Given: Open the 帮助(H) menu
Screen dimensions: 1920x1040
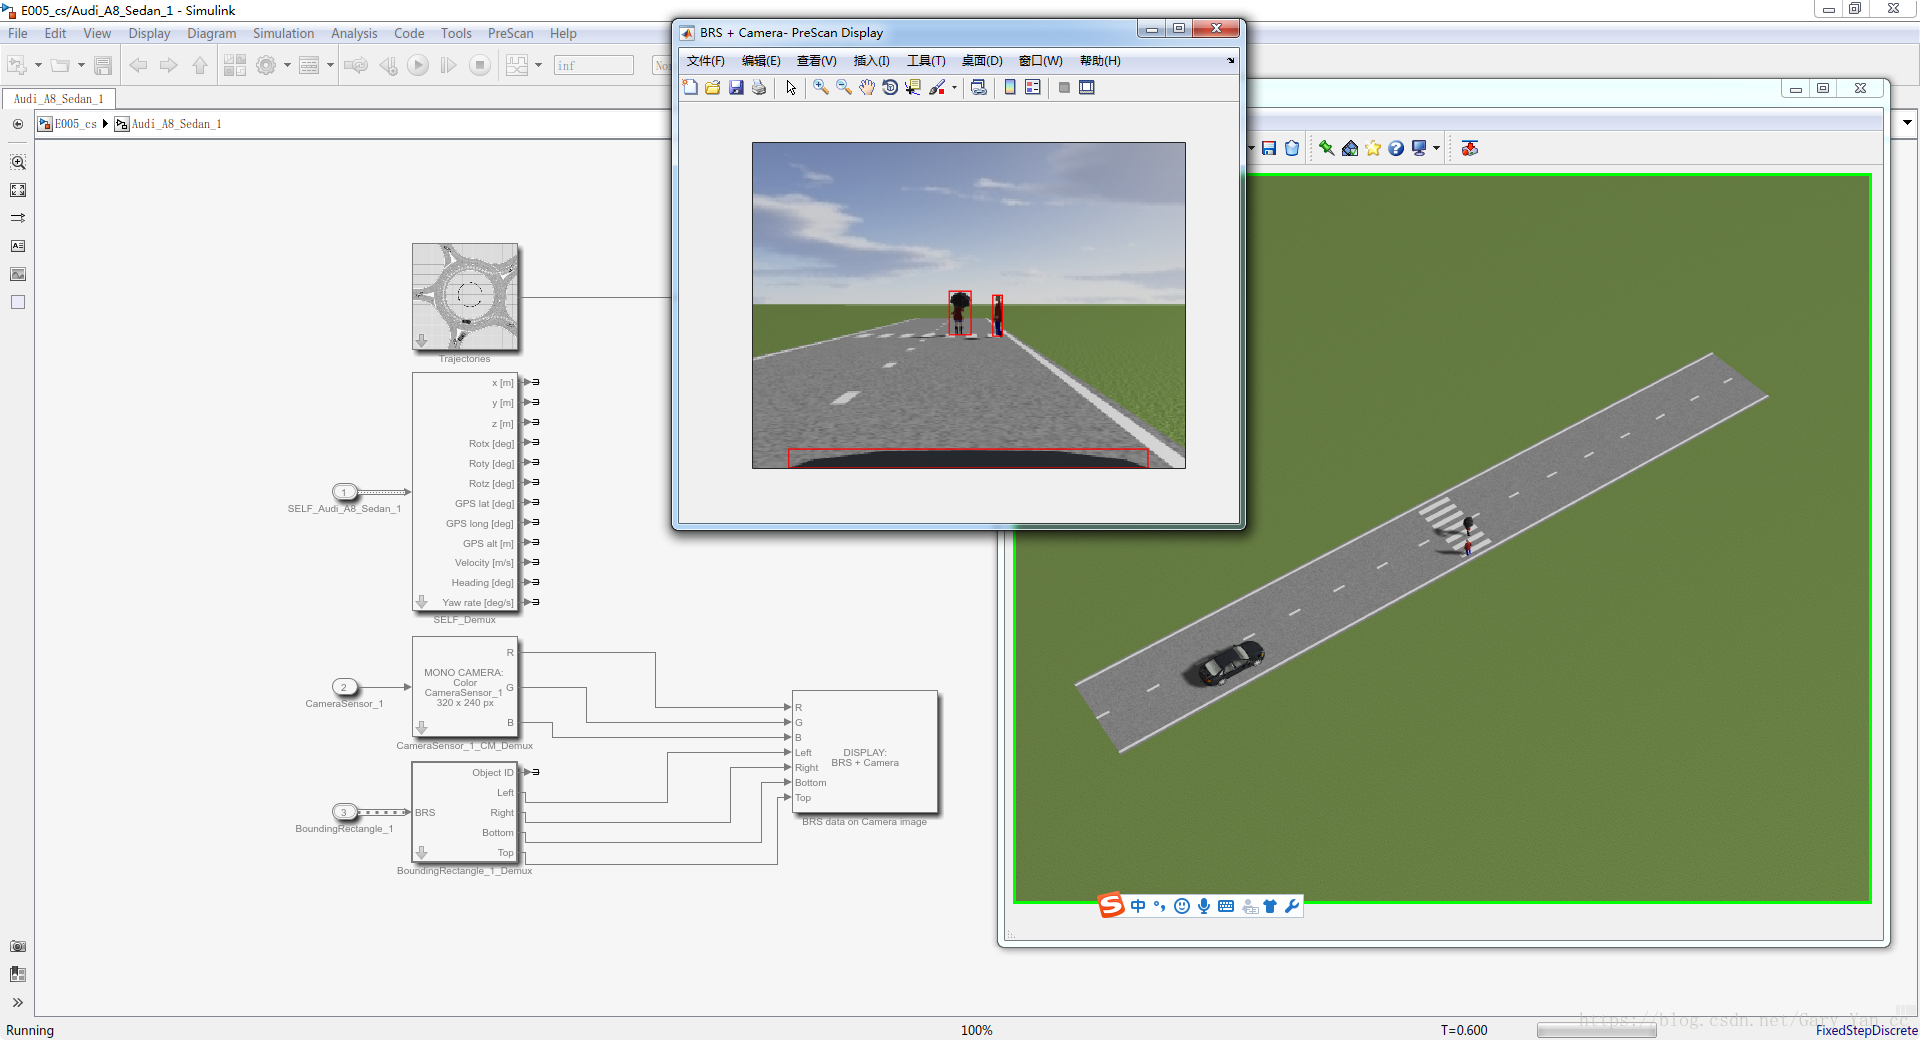Looking at the screenshot, I should pos(1100,61).
